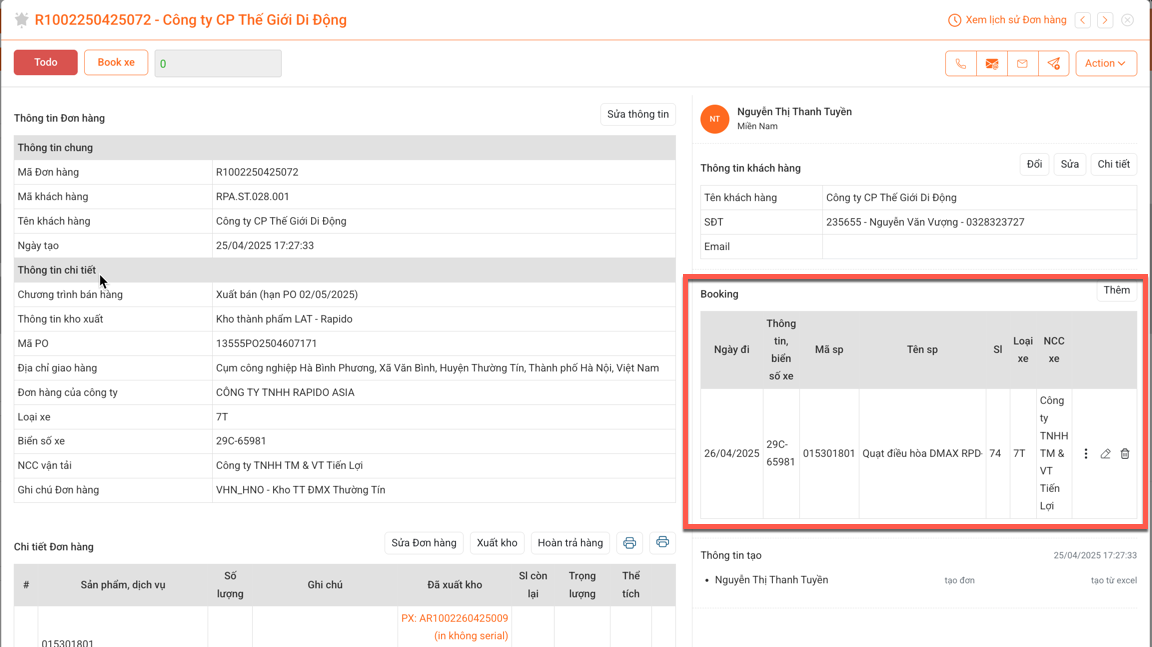Click Thêm to add booking
This screenshot has width=1152, height=647.
click(1117, 290)
